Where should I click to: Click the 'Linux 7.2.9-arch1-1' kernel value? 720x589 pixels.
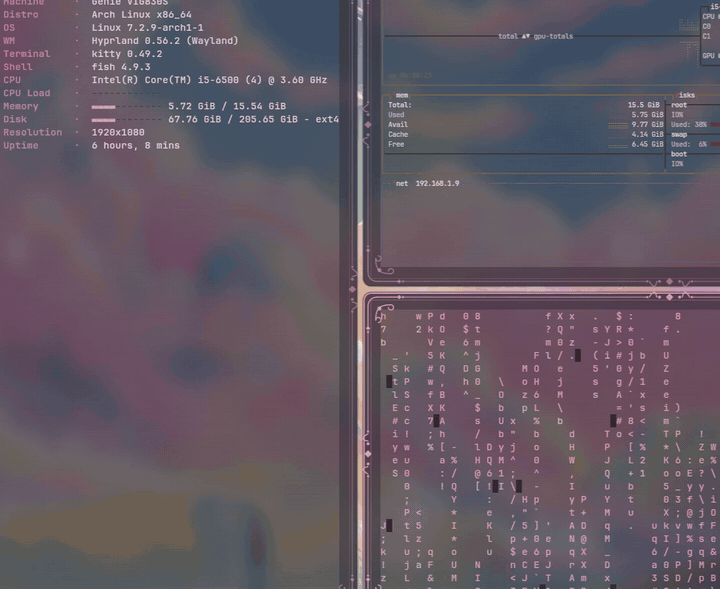(147, 28)
